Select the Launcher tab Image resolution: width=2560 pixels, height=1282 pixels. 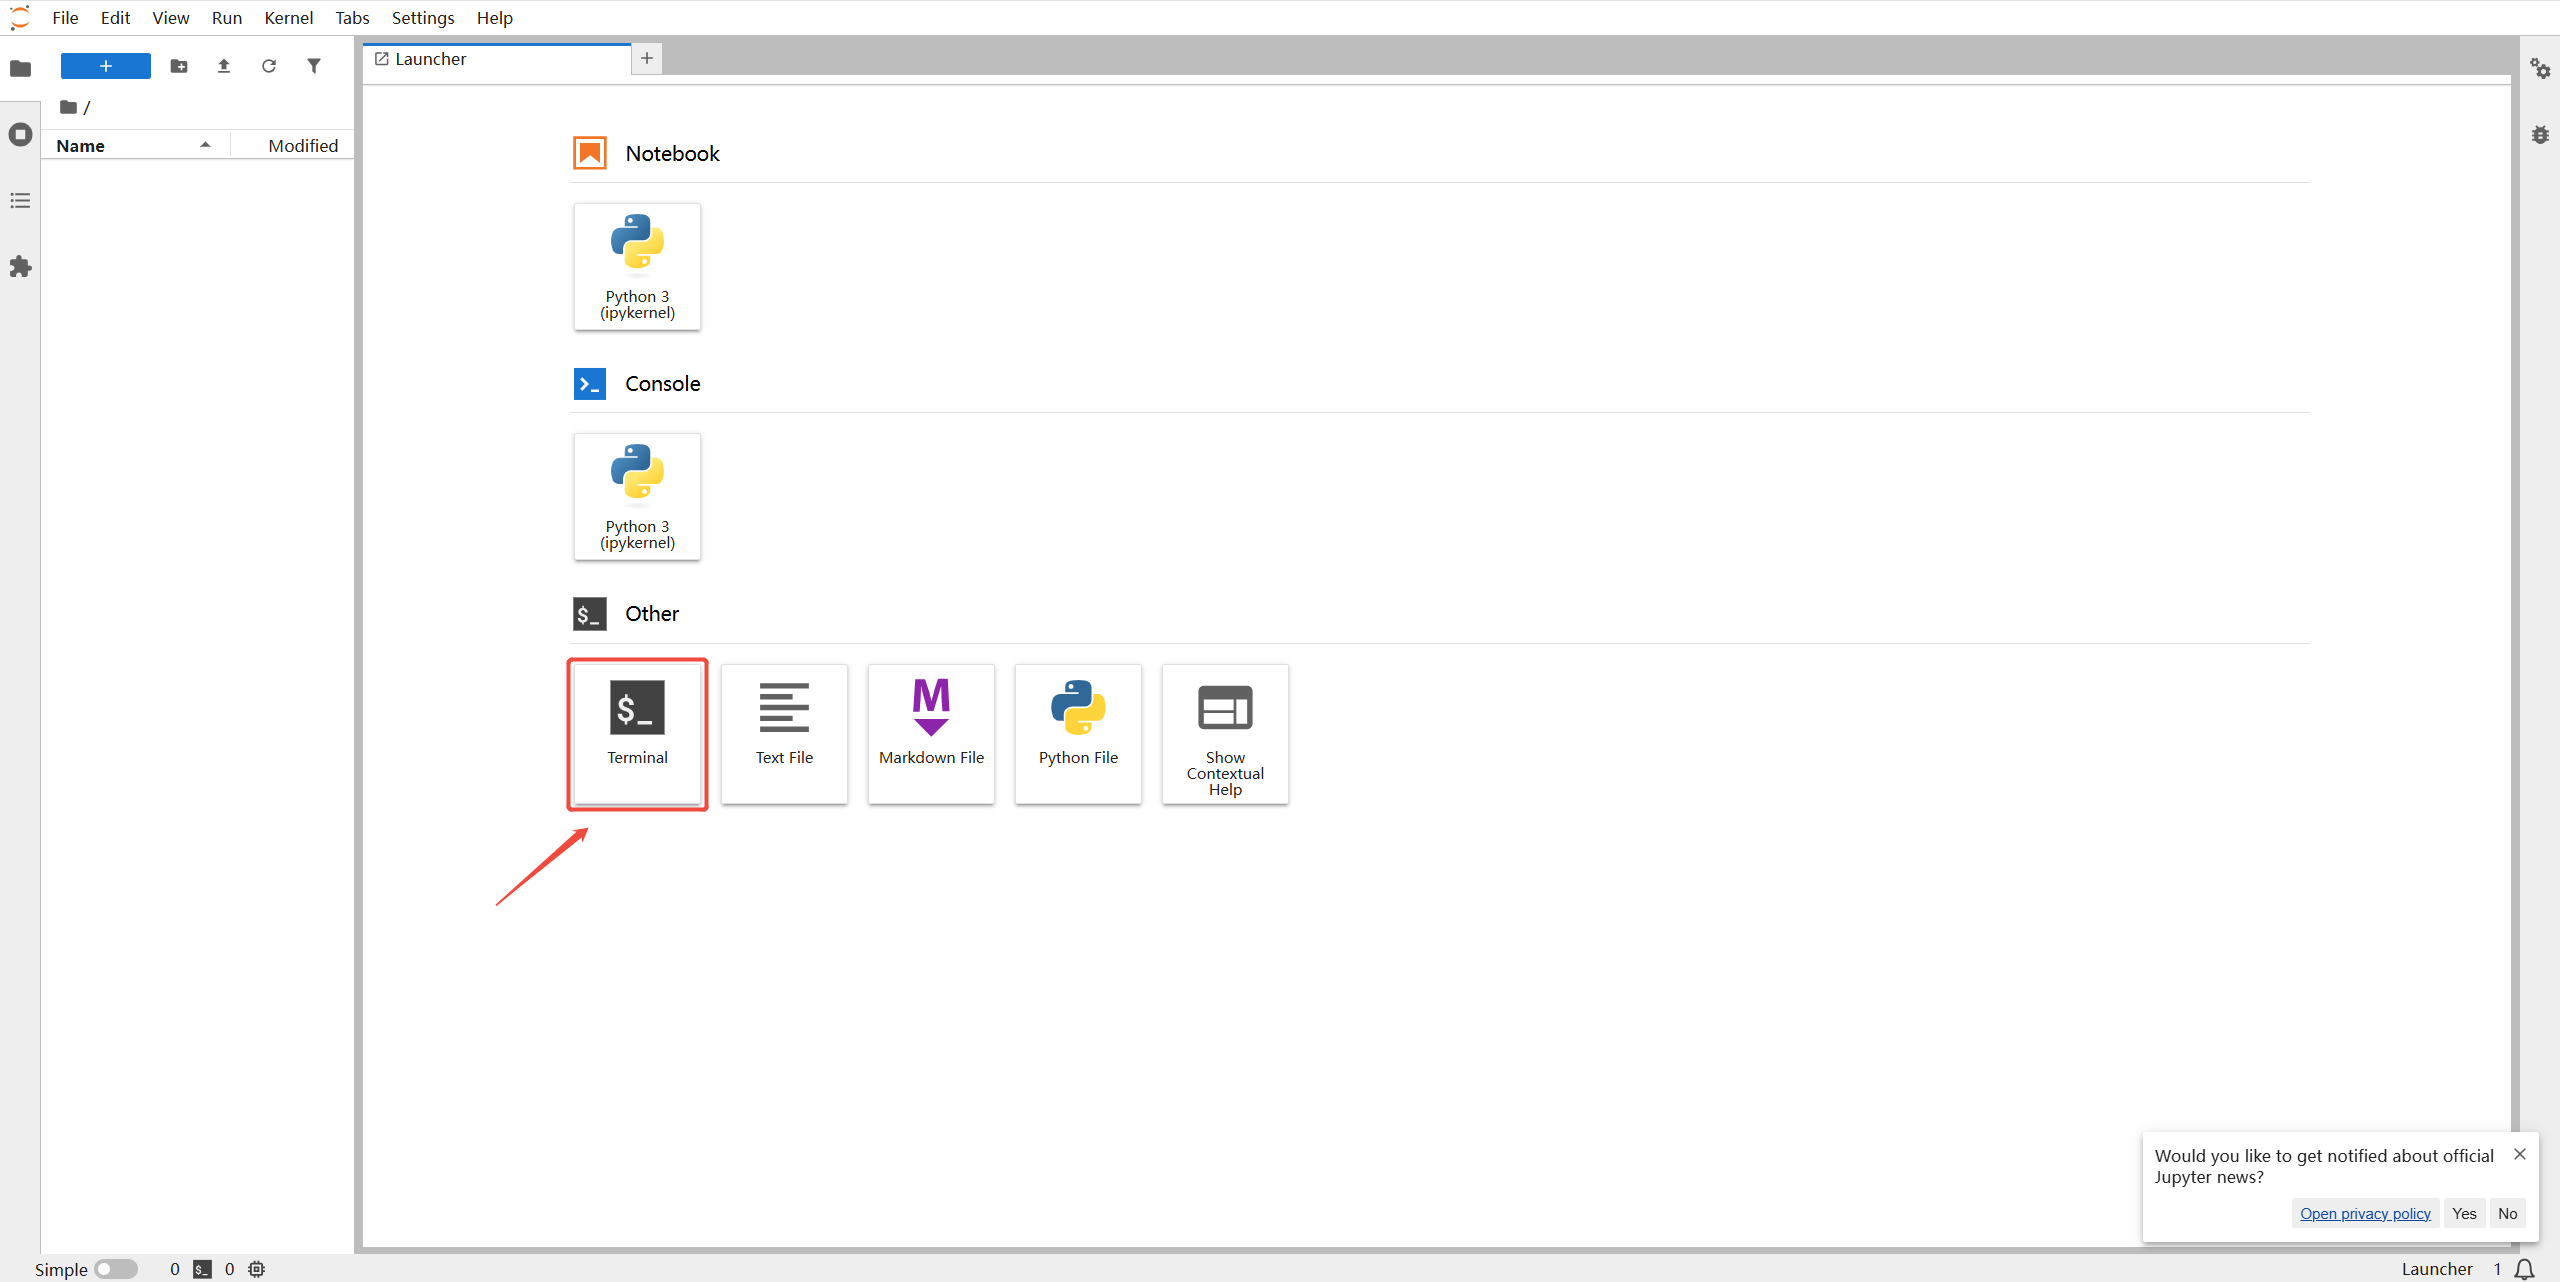coord(497,59)
